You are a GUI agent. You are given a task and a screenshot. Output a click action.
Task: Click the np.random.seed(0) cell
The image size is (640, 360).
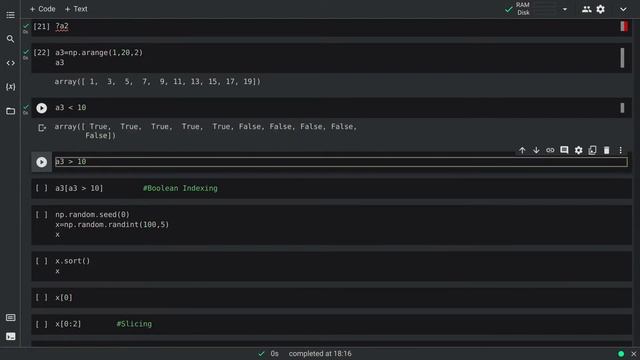click(331, 224)
